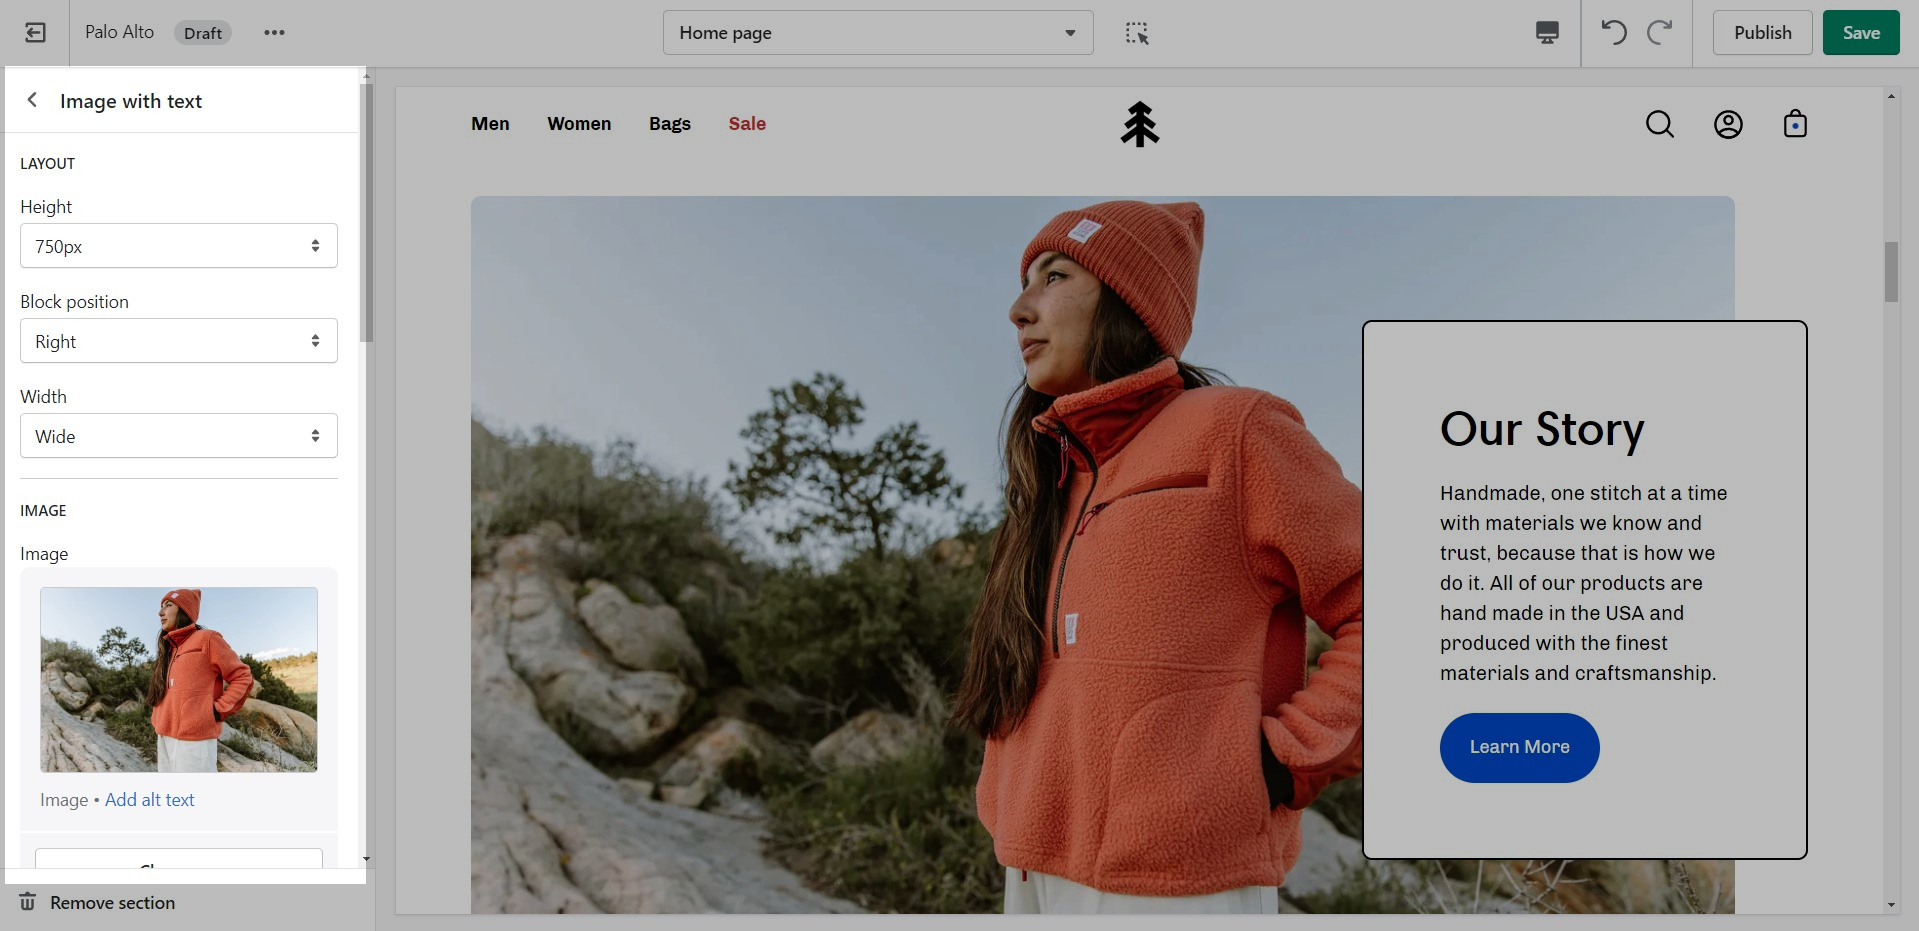Open the Home page template selector
The height and width of the screenshot is (931, 1919).
coord(877,33)
